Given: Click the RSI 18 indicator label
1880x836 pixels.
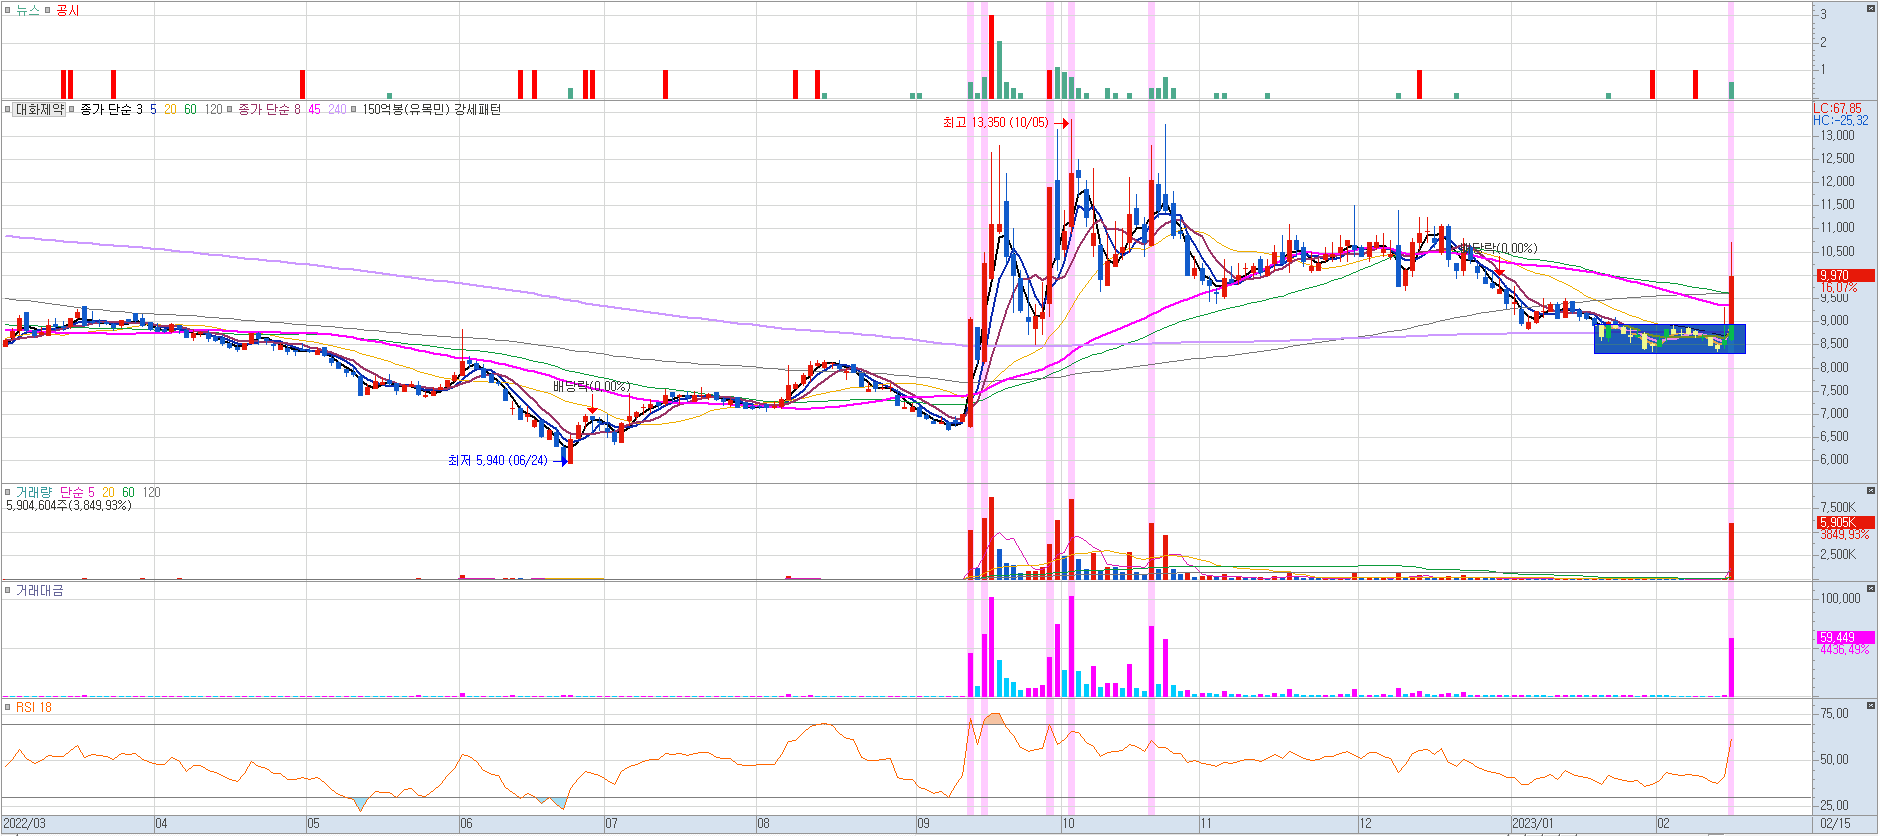Looking at the screenshot, I should [x=34, y=707].
